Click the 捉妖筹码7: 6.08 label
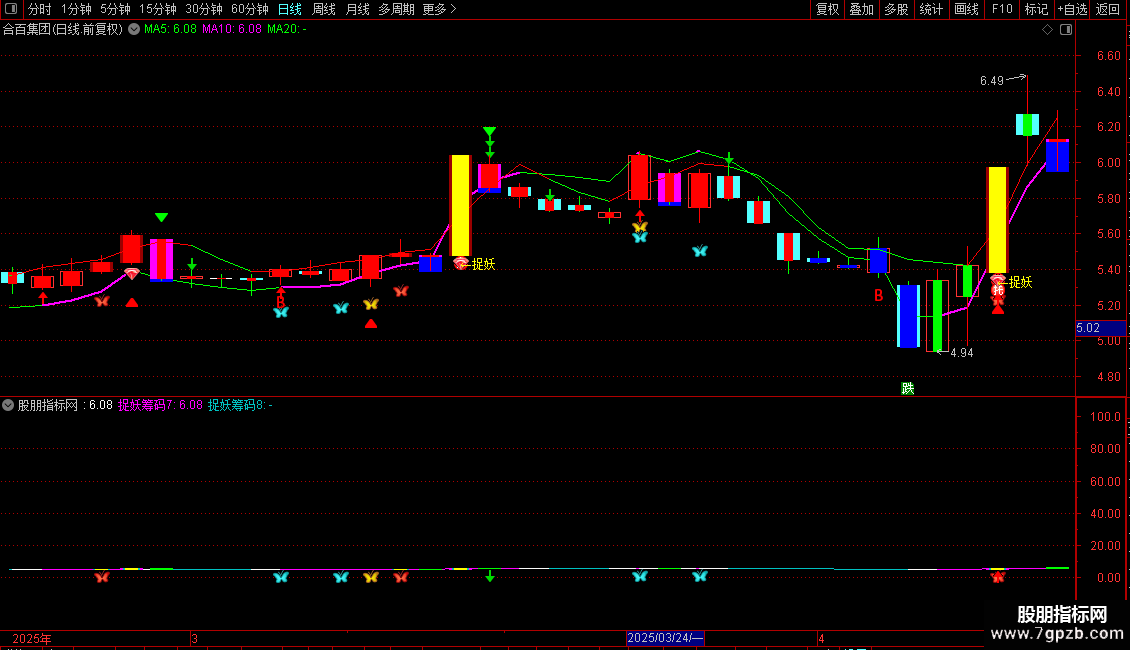The height and width of the screenshot is (650, 1130). (160, 405)
